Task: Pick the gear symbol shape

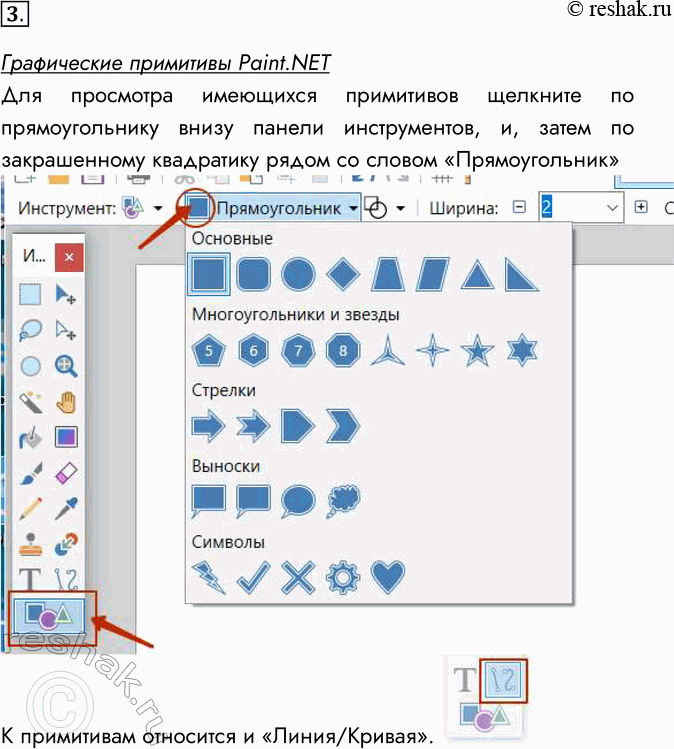Action: [x=344, y=576]
